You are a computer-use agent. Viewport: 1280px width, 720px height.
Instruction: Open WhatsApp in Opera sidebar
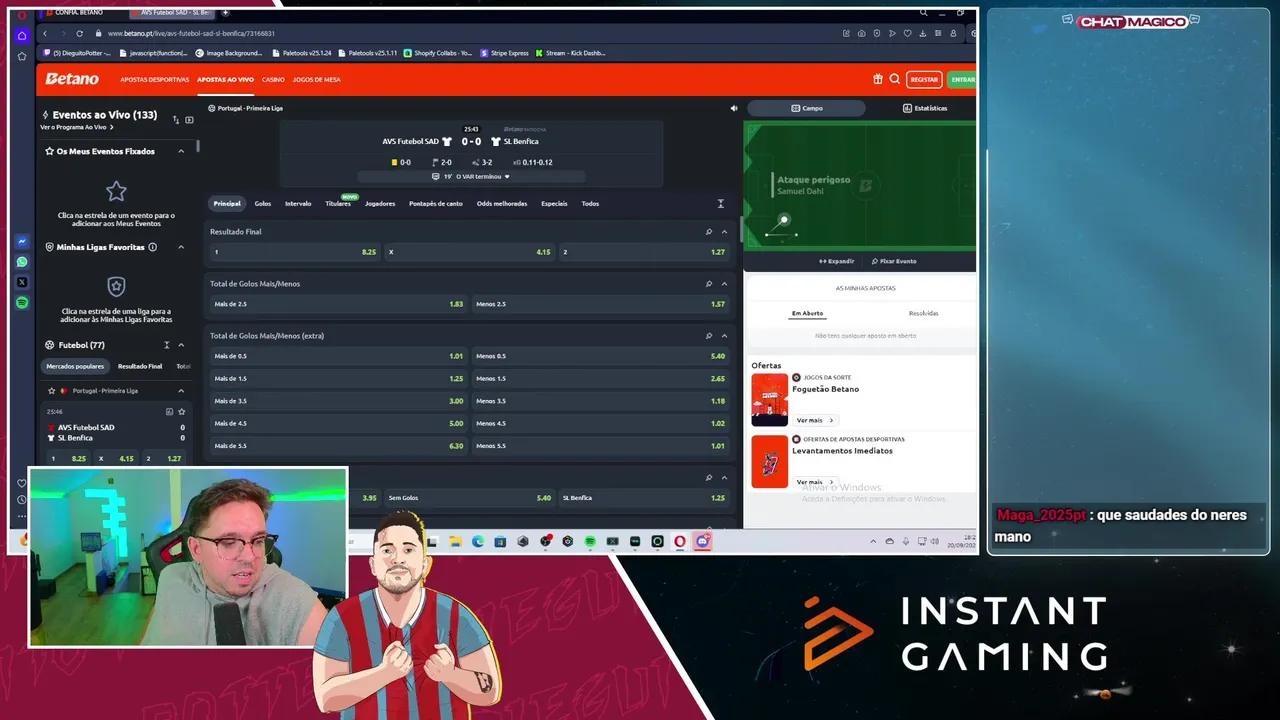tap(22, 262)
